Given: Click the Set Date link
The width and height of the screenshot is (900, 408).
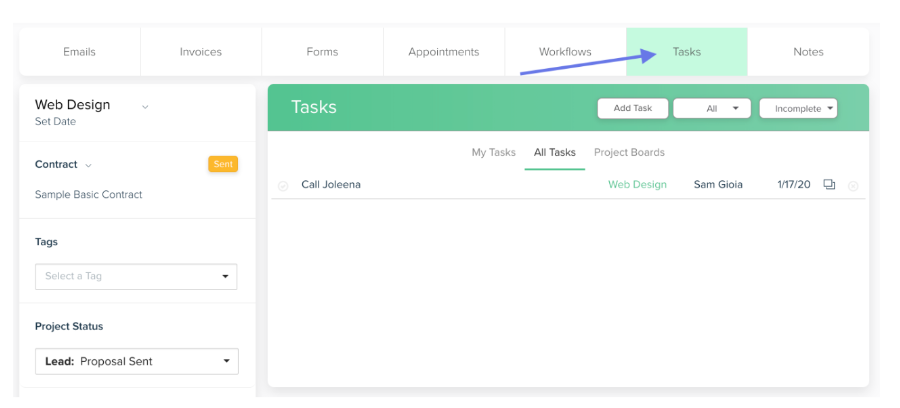Looking at the screenshot, I should pyautogui.click(x=55, y=122).
